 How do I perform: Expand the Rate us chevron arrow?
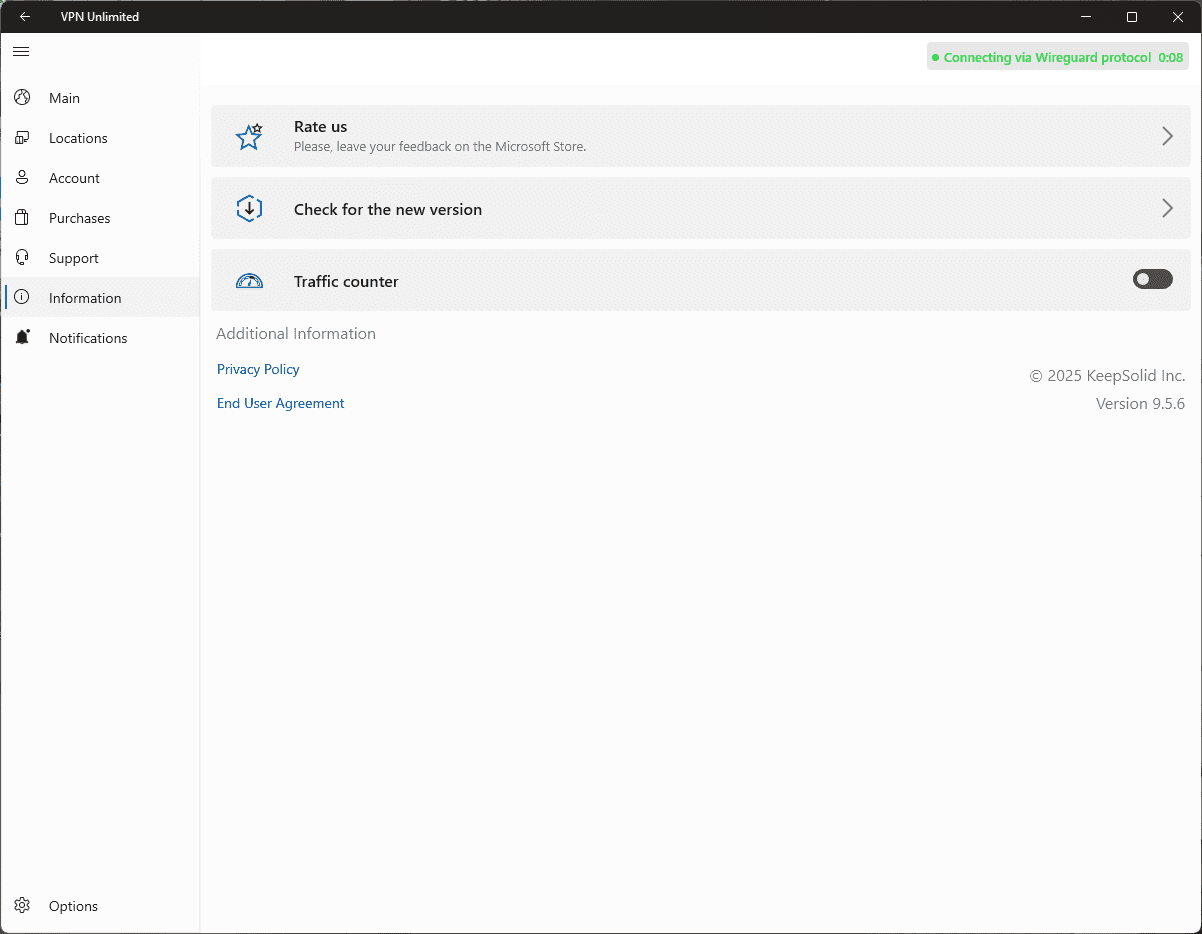point(1167,136)
